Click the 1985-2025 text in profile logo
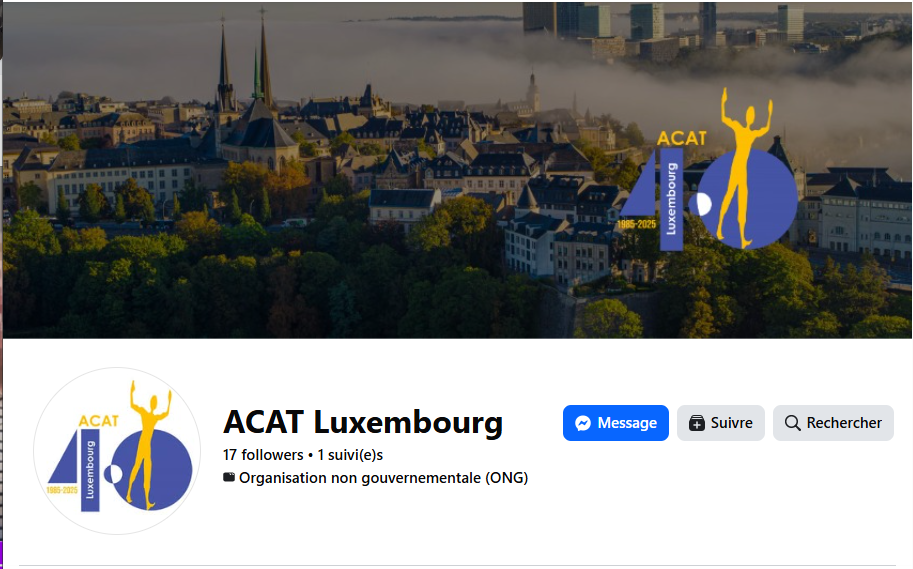913x569 pixels. [62, 490]
